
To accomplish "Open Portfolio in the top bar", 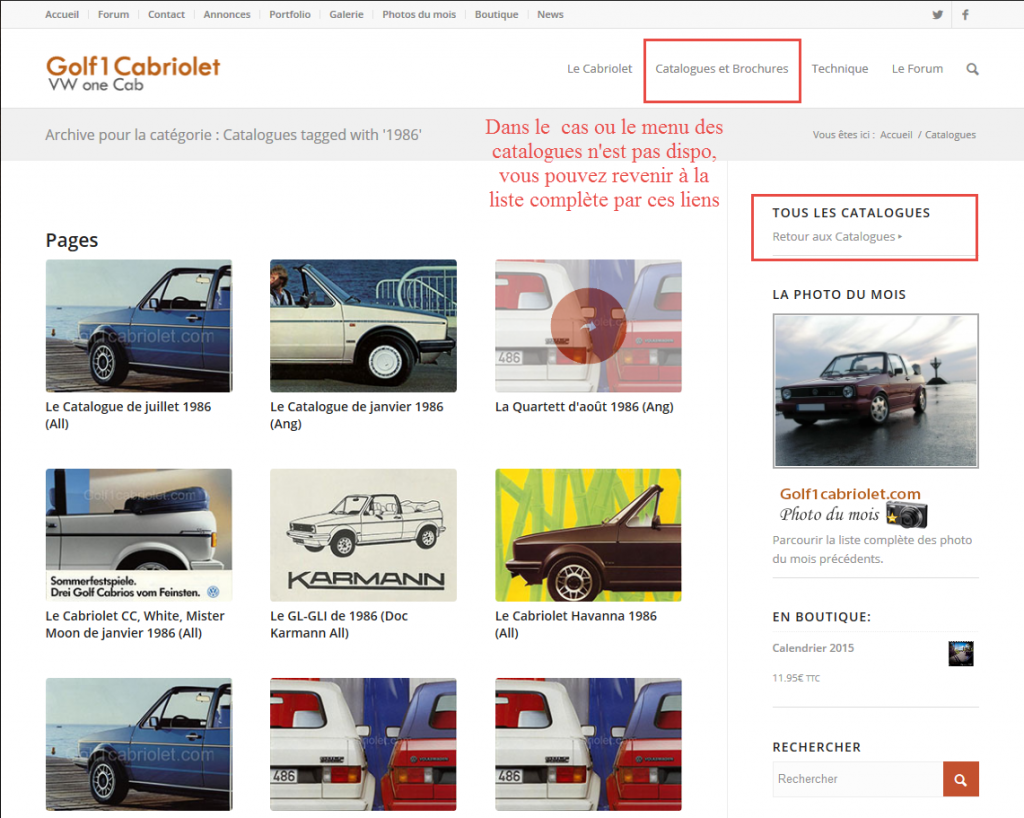I will click(290, 14).
